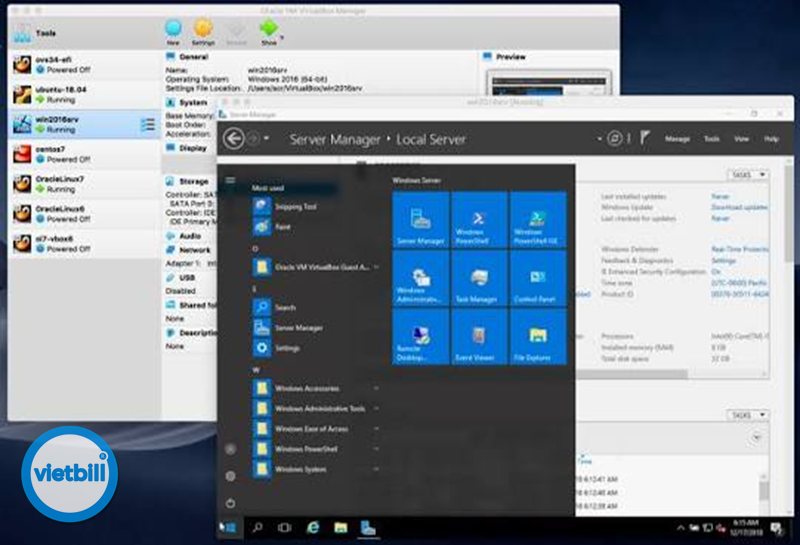Open win2016srv machine menu list icon

pos(147,124)
